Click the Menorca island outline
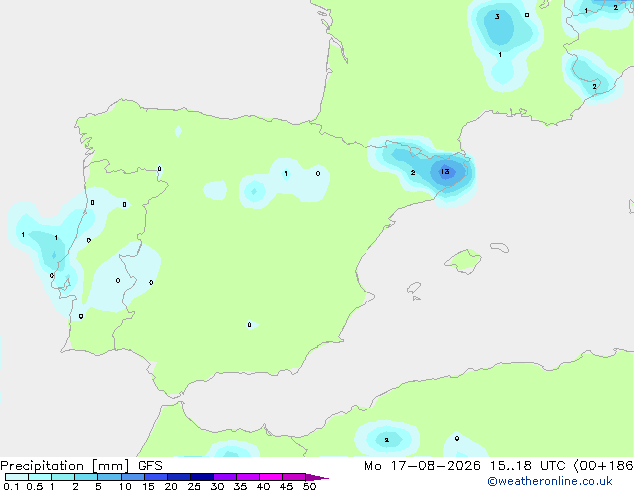Screen dimensions: 634x490 pyautogui.click(x=500, y=247)
